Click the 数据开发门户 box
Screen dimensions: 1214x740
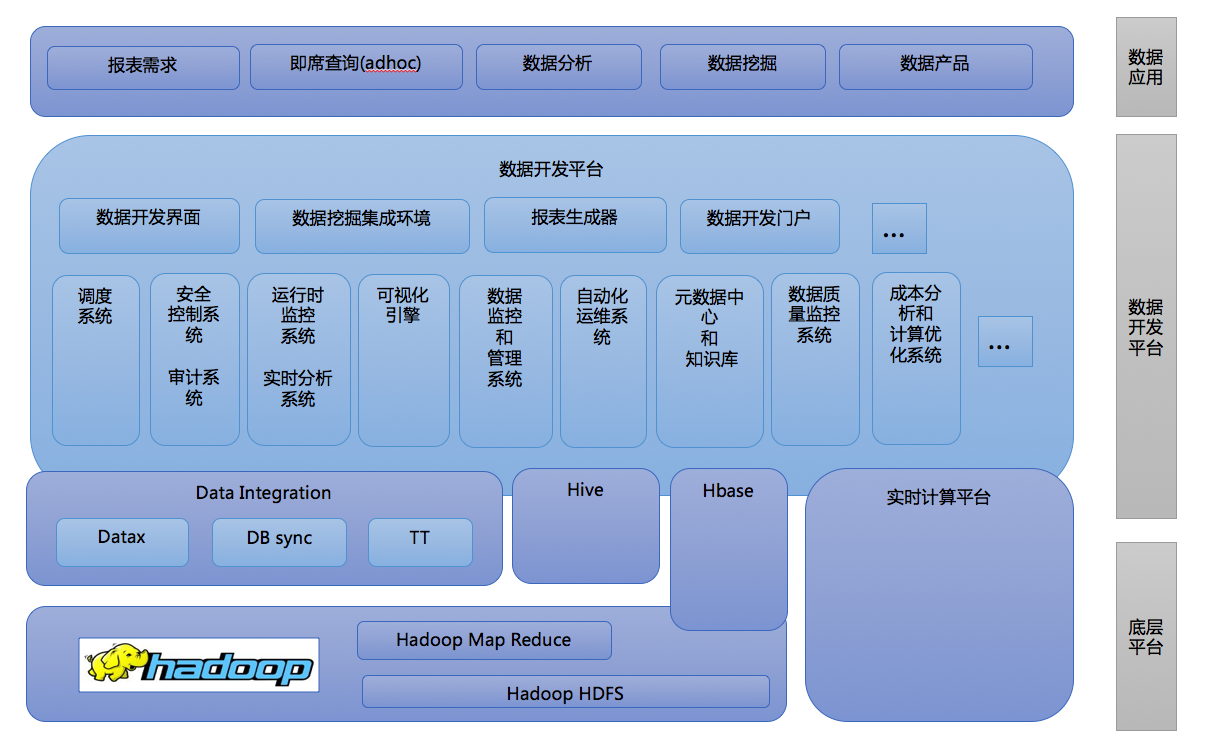pyautogui.click(x=759, y=226)
